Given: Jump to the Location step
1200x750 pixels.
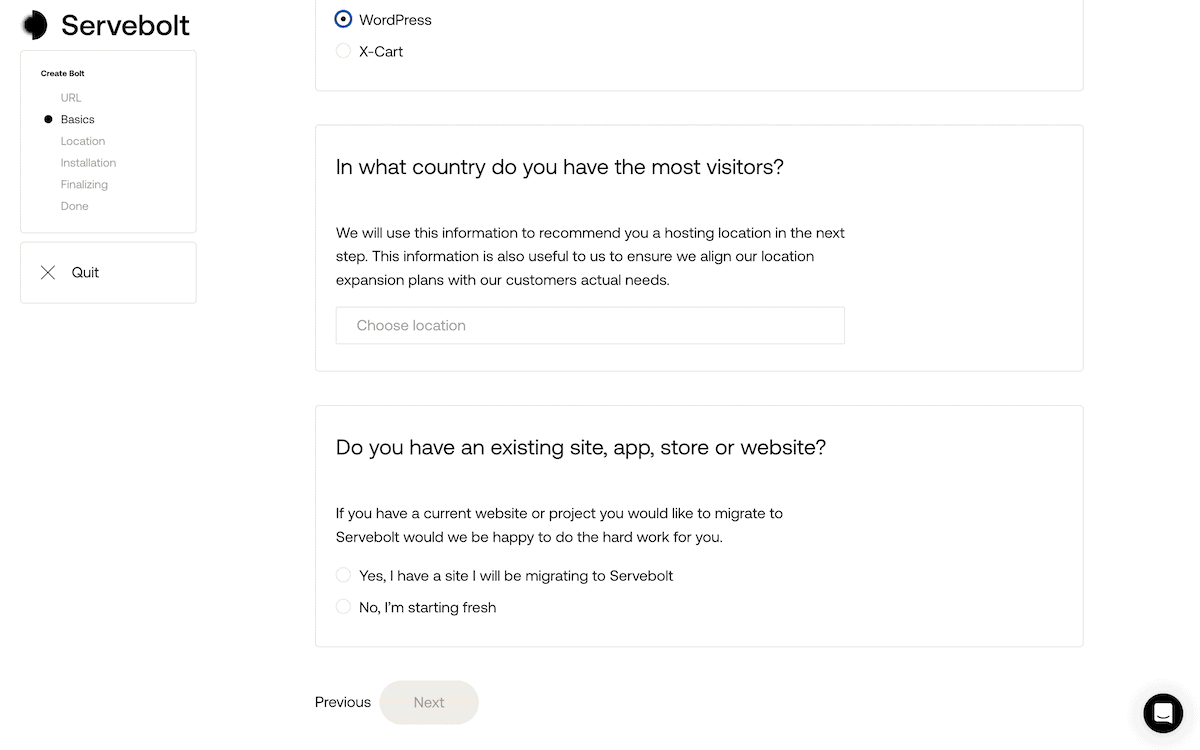Looking at the screenshot, I should [x=83, y=141].
